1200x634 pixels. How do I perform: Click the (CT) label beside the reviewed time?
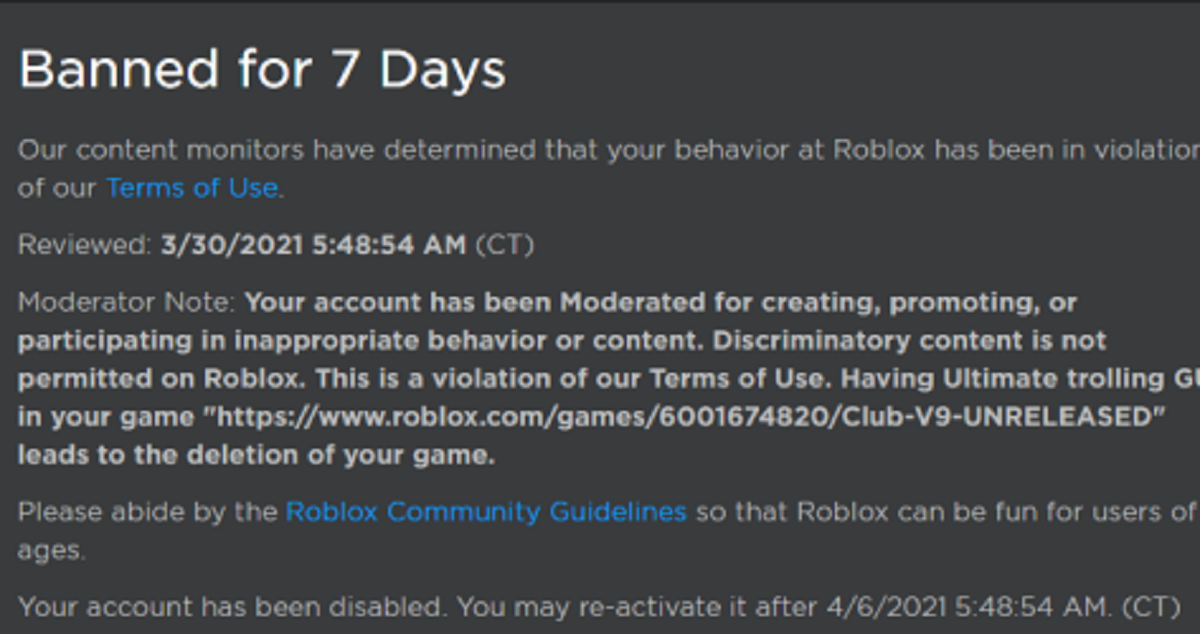(x=504, y=245)
